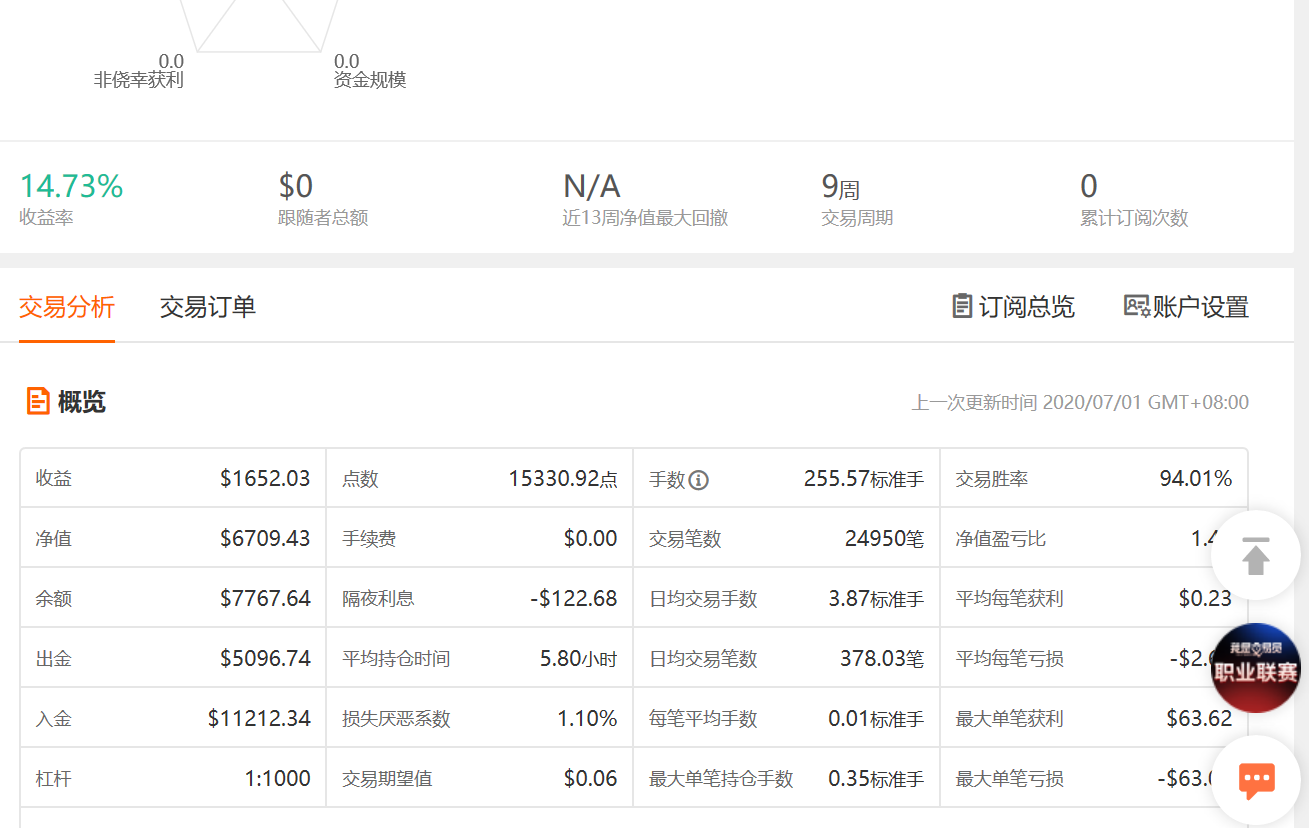This screenshot has height=828, width=1309.
Task: Open the 职业联赛 round badge
Action: tap(1256, 668)
